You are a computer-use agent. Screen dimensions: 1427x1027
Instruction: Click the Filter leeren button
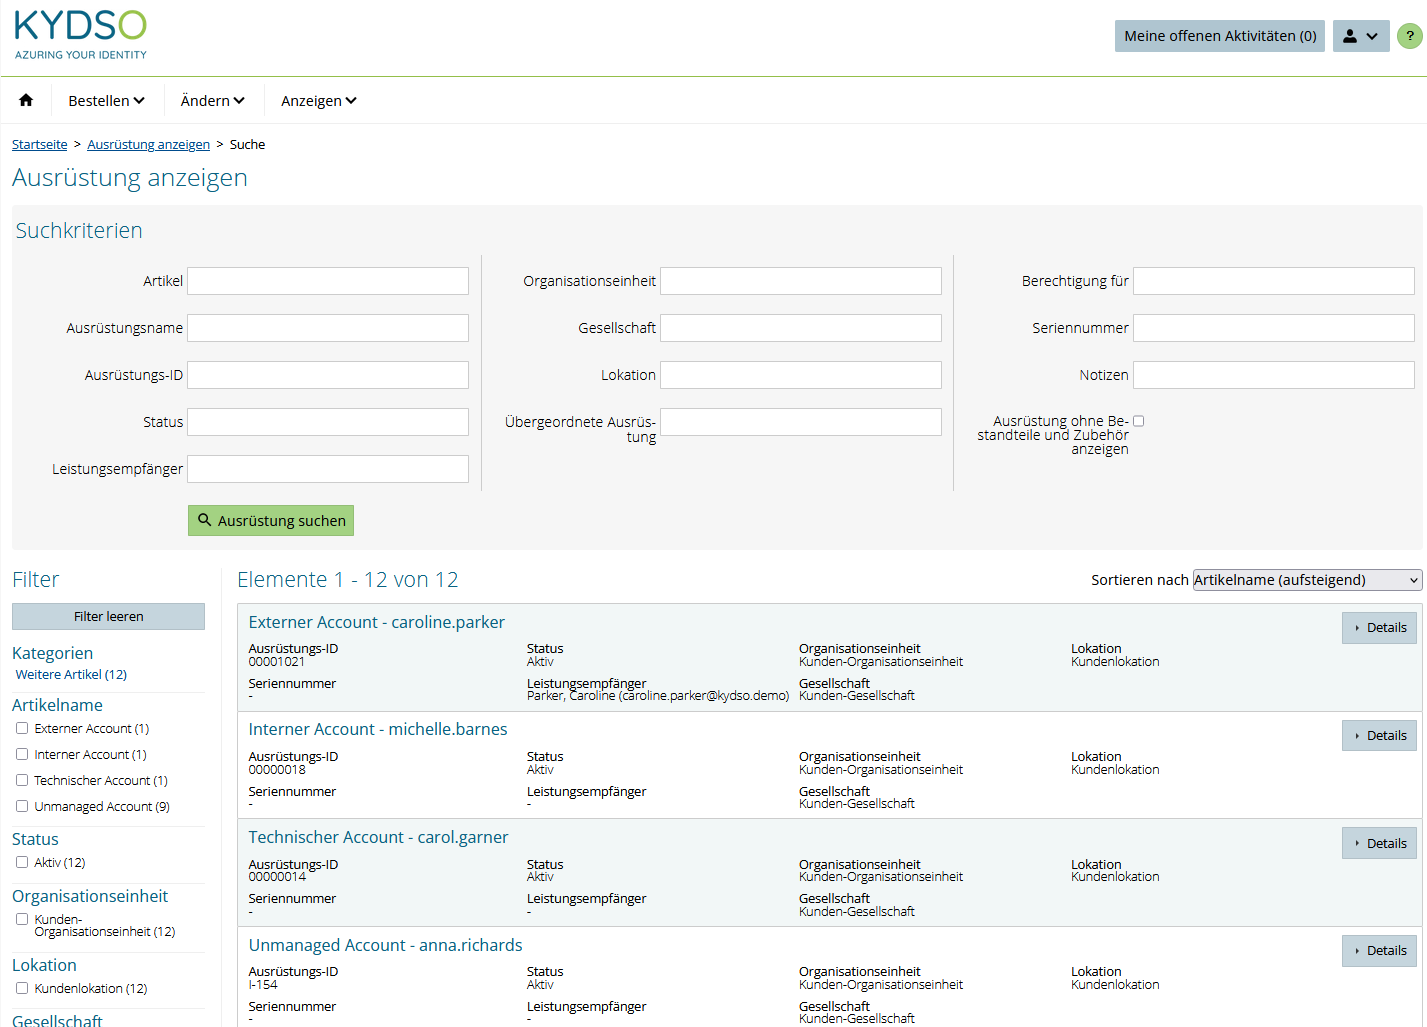[x=108, y=616]
